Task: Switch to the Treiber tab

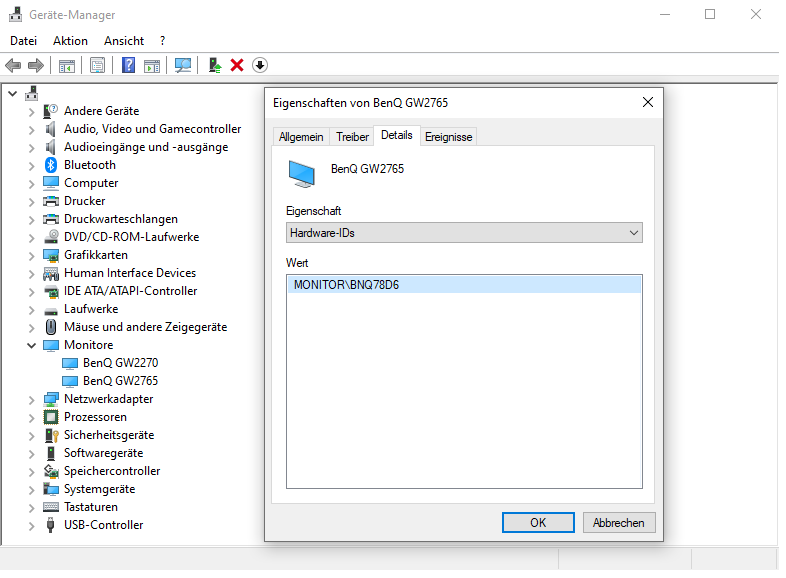Action: tap(352, 137)
